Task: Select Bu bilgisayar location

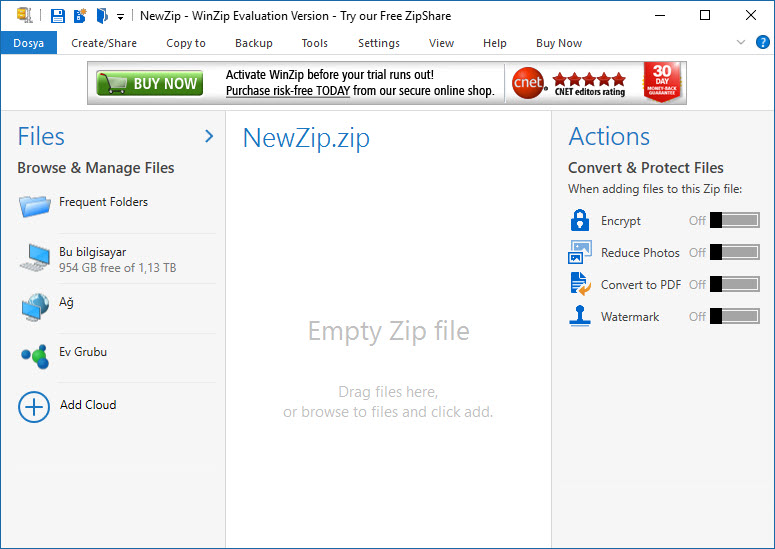Action: coord(117,259)
